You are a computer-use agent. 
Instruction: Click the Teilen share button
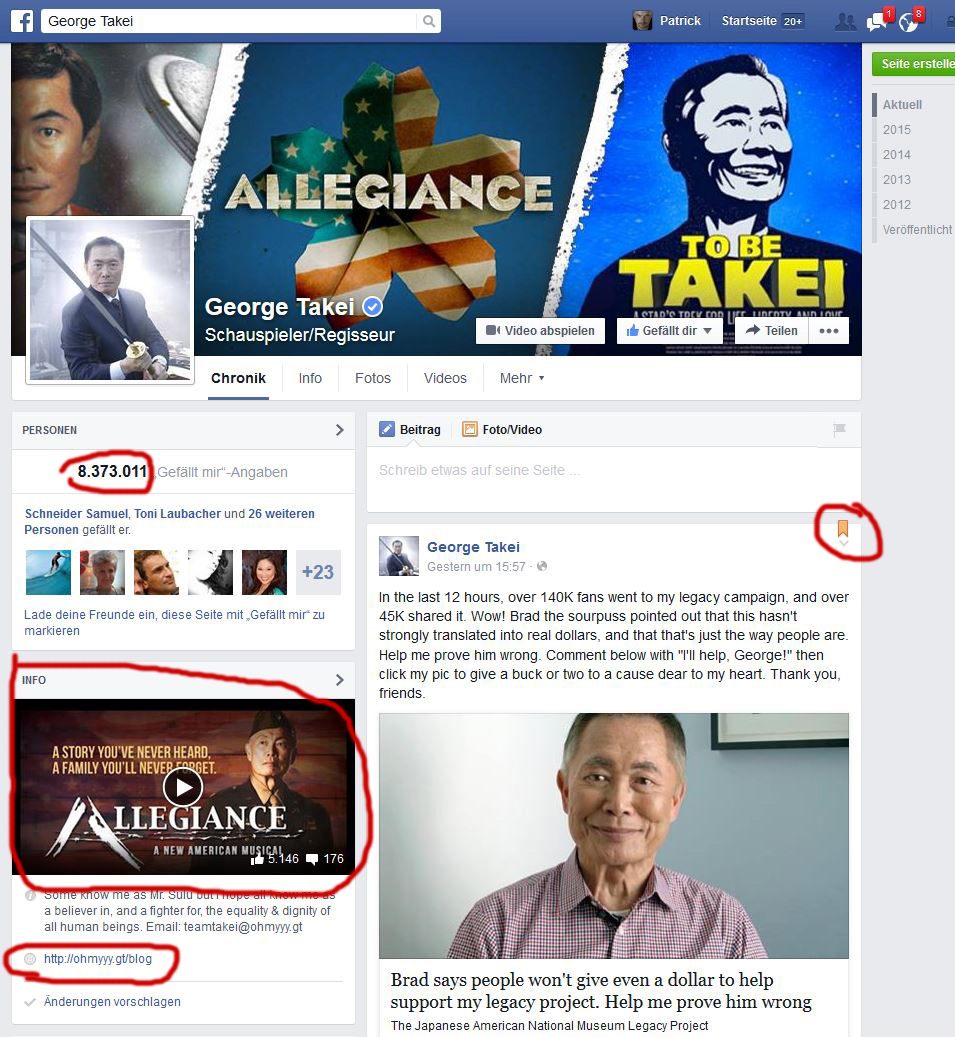(771, 331)
